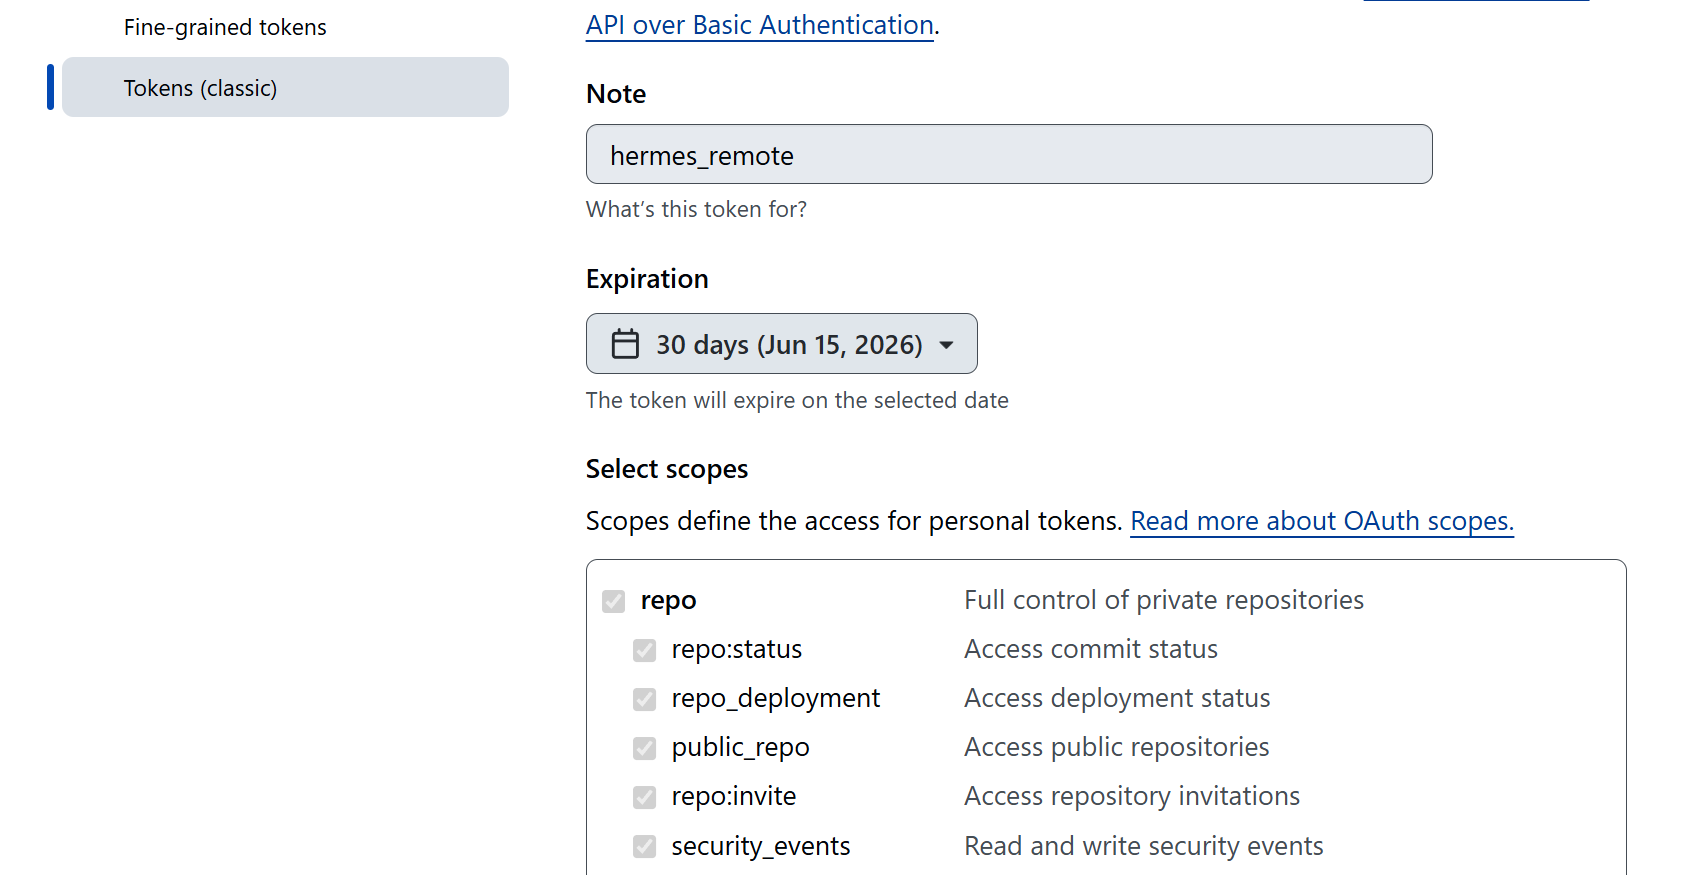Click the calendar icon in the Expiration selector
Screen dimensions: 1695x875
(625, 344)
